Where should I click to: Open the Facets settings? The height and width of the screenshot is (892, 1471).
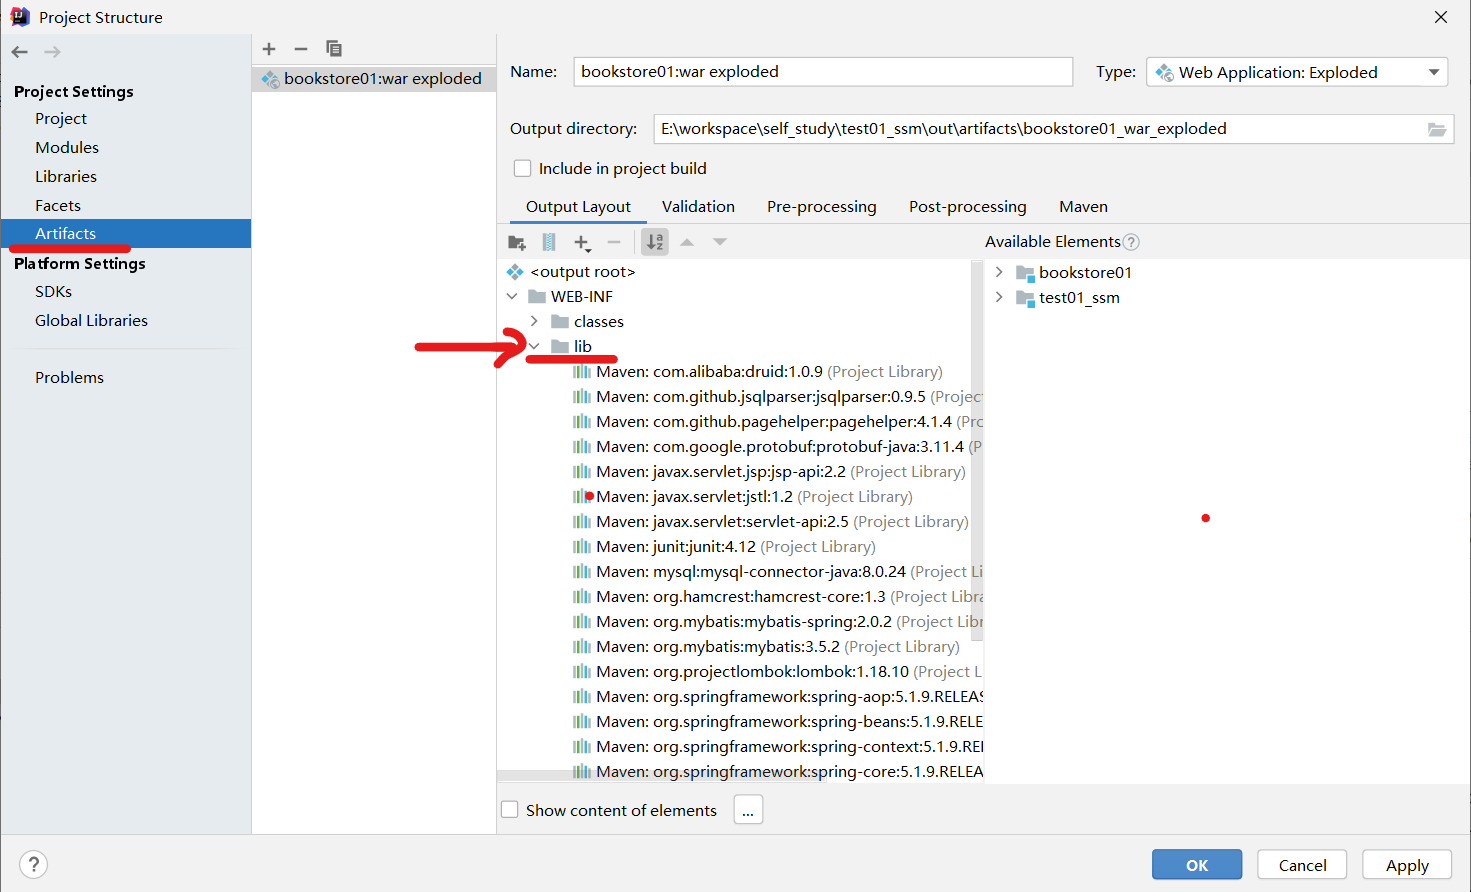click(58, 206)
